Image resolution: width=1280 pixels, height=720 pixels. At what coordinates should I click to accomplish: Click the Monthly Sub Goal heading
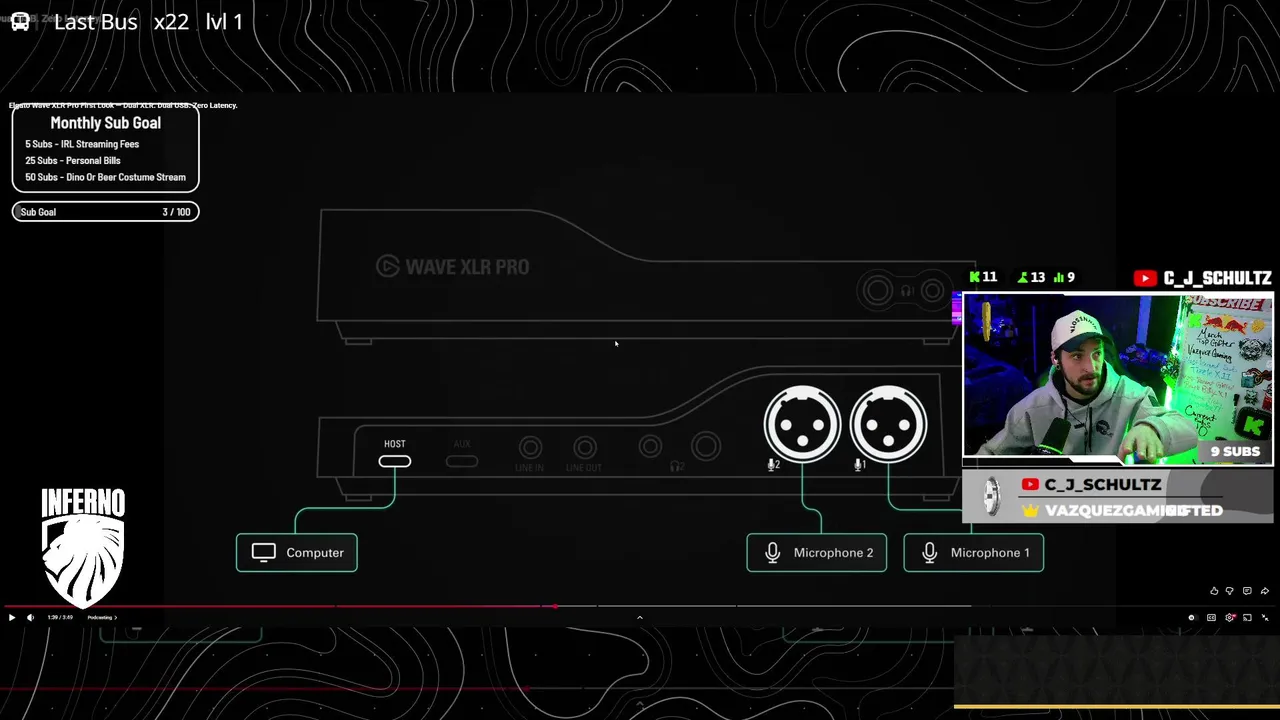105,123
